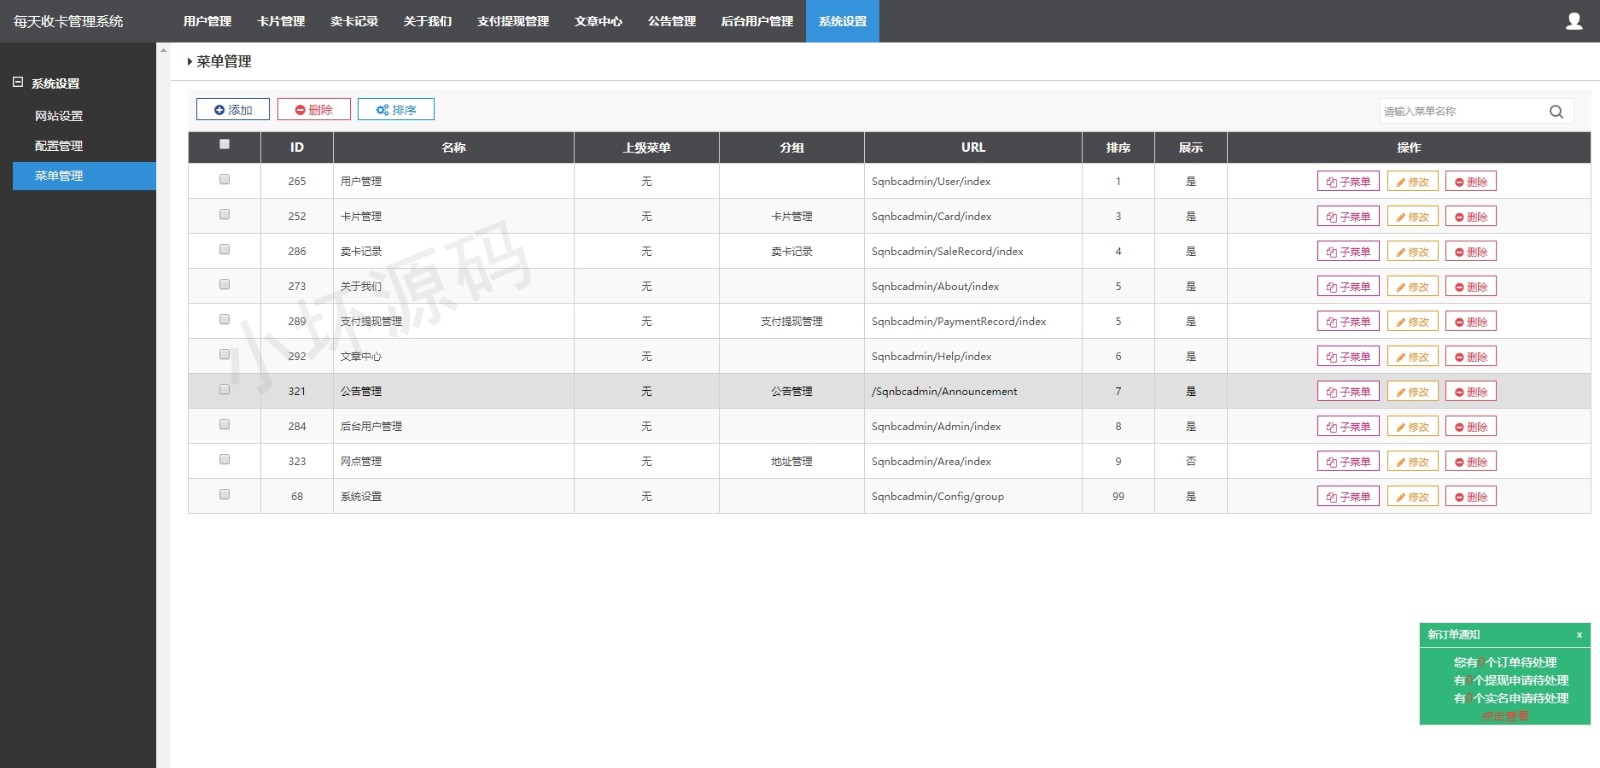The height and width of the screenshot is (768, 1600).
Task: Click 删除 for the 网点管理 row
Action: pyautogui.click(x=1471, y=462)
